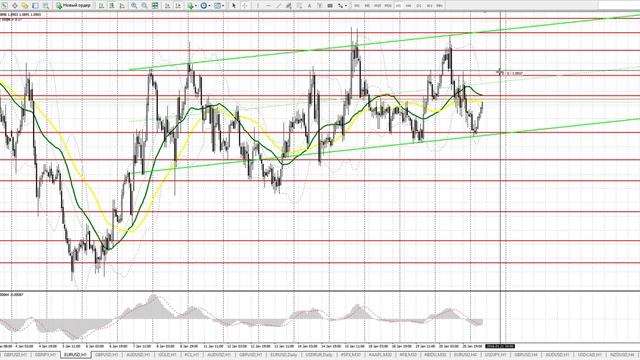
Task: Switch chart to candlesticks view
Action: pos(111,5)
